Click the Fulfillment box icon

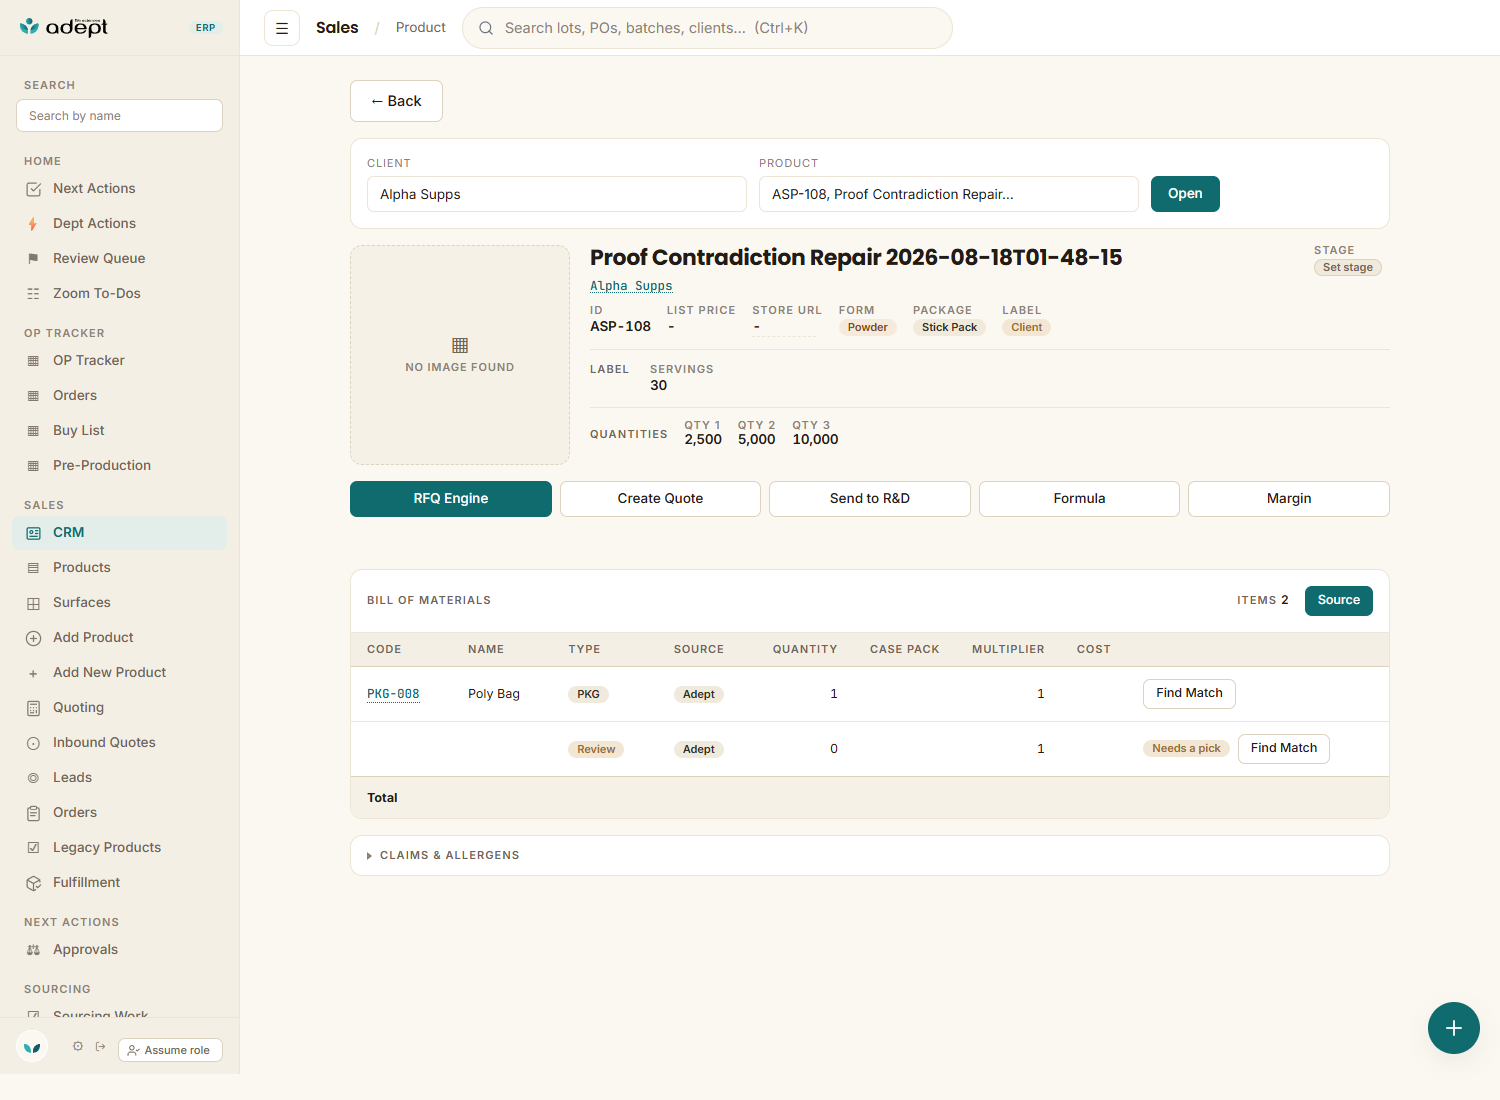point(33,883)
